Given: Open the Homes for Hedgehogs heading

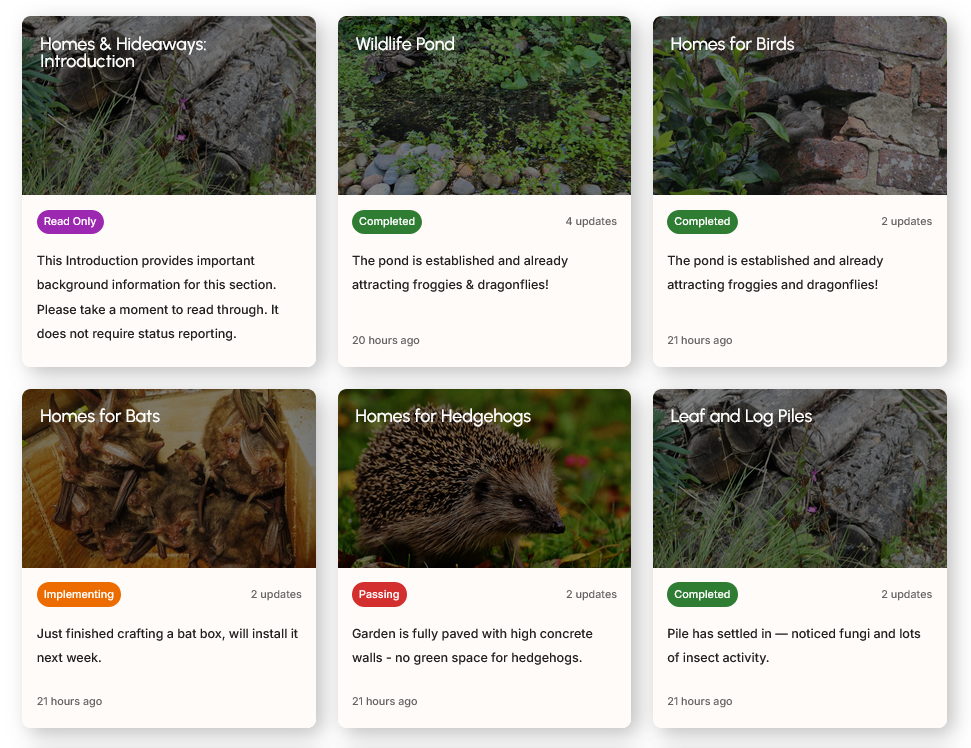Looking at the screenshot, I should pos(443,416).
